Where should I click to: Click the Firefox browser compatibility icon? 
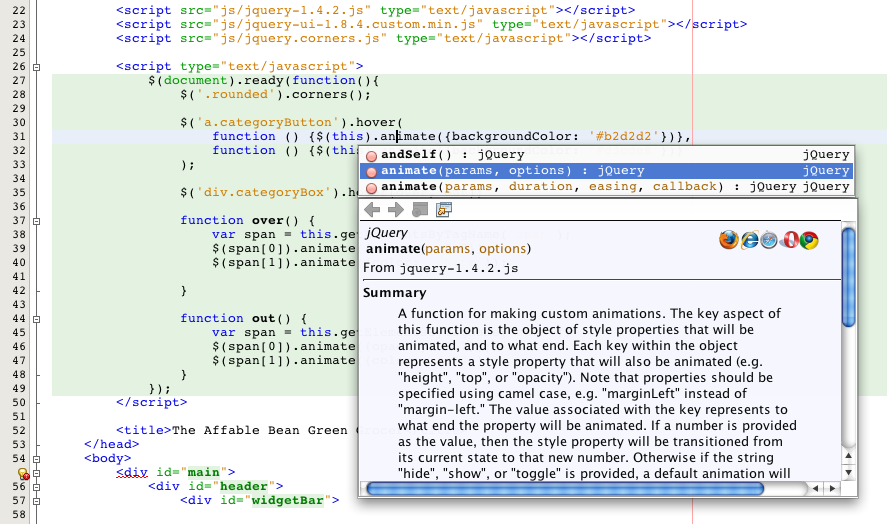click(729, 240)
